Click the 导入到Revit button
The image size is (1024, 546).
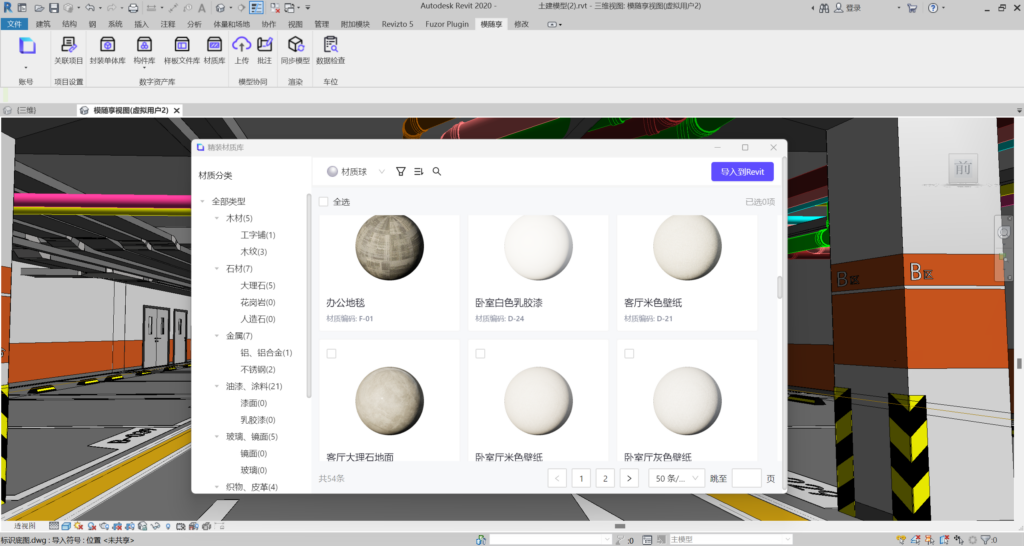(742, 172)
